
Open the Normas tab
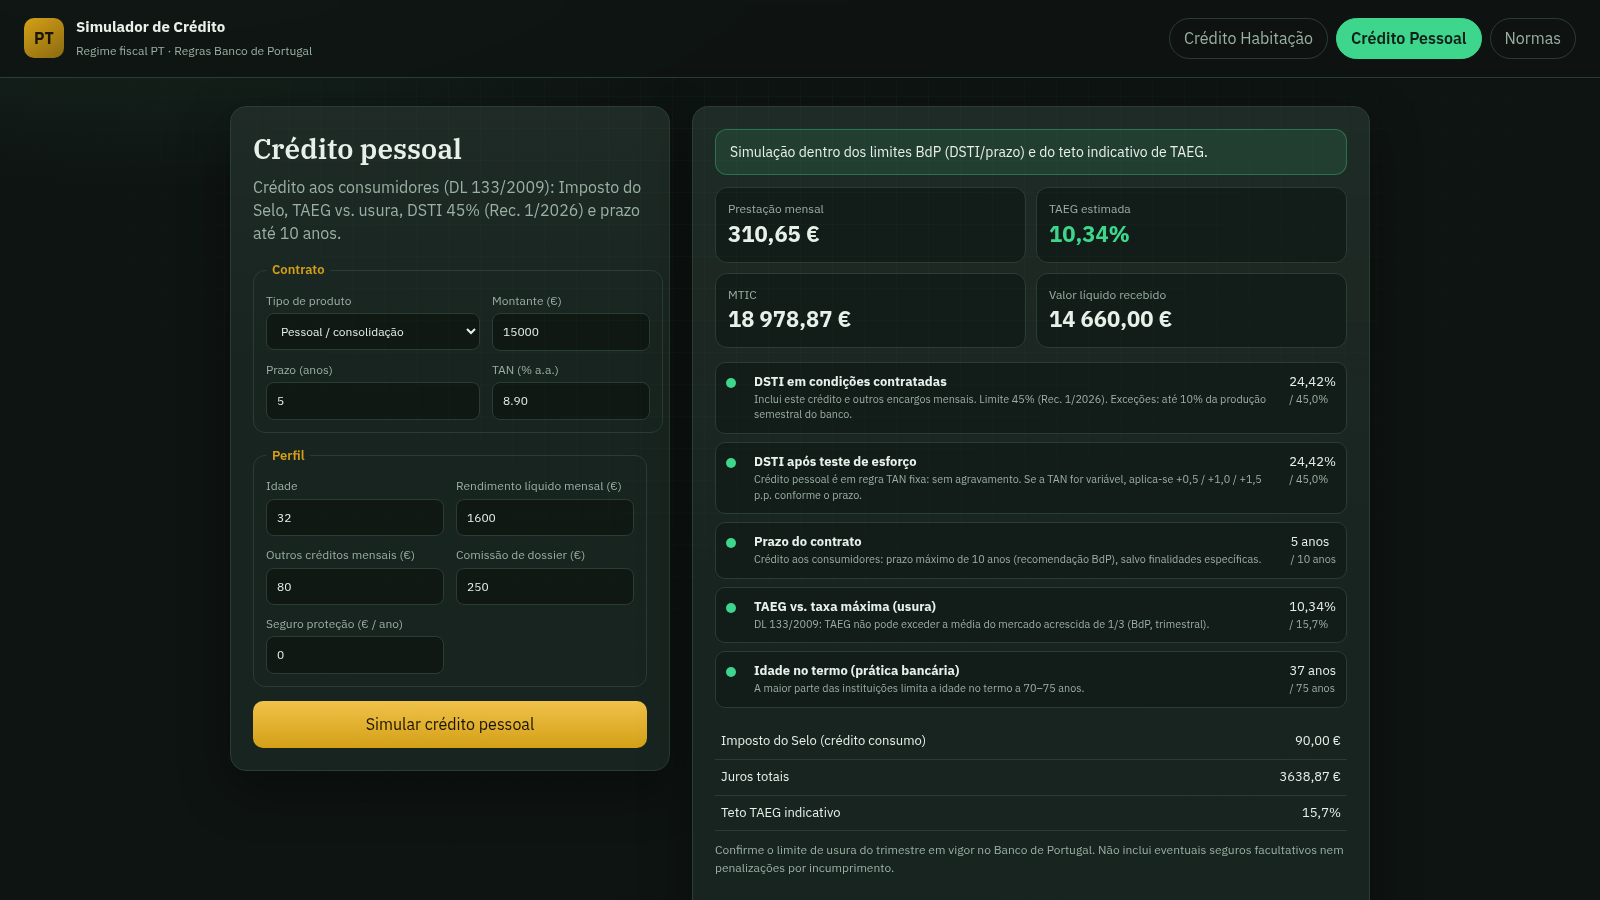(1532, 38)
